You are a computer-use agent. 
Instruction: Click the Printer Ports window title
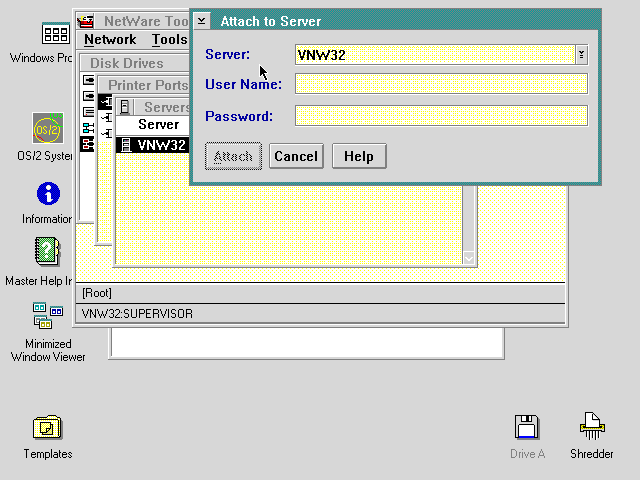click(148, 85)
